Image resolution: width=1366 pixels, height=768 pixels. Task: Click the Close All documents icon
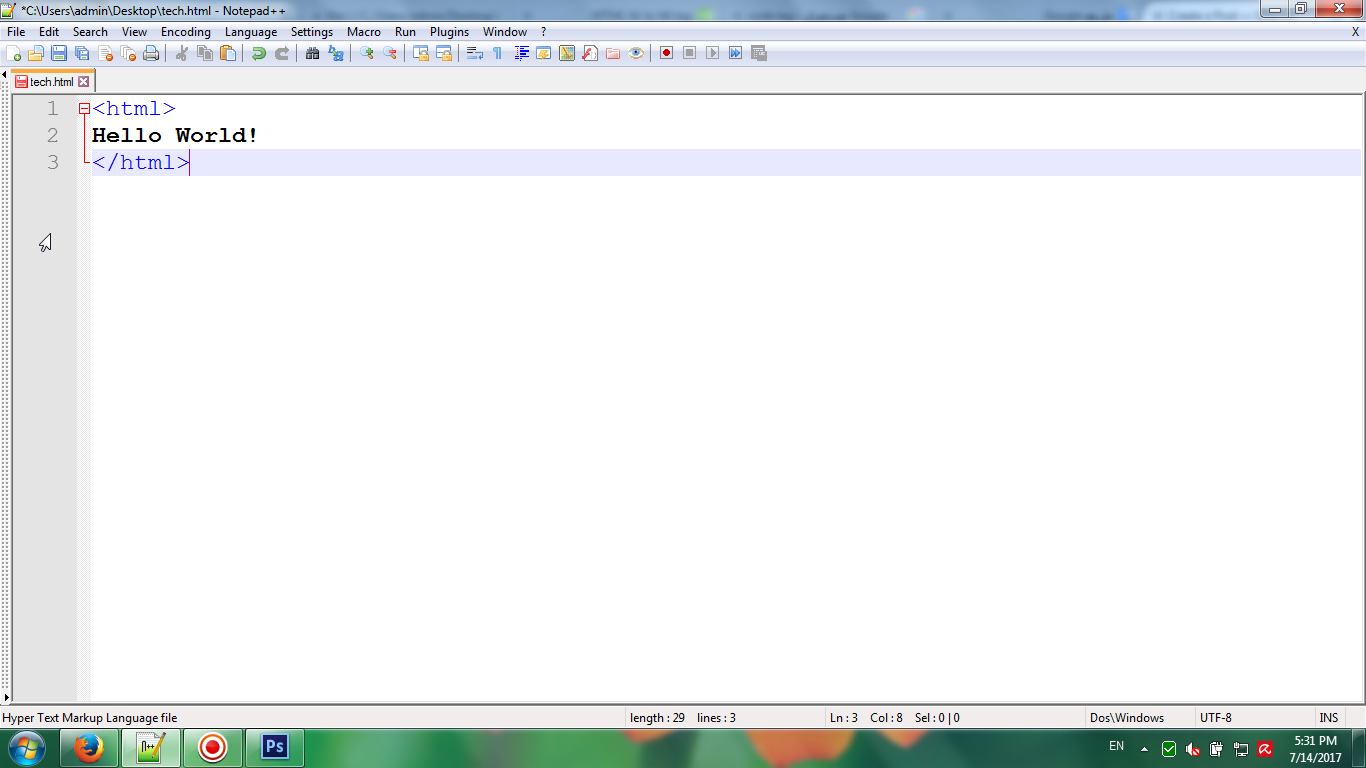click(x=128, y=53)
